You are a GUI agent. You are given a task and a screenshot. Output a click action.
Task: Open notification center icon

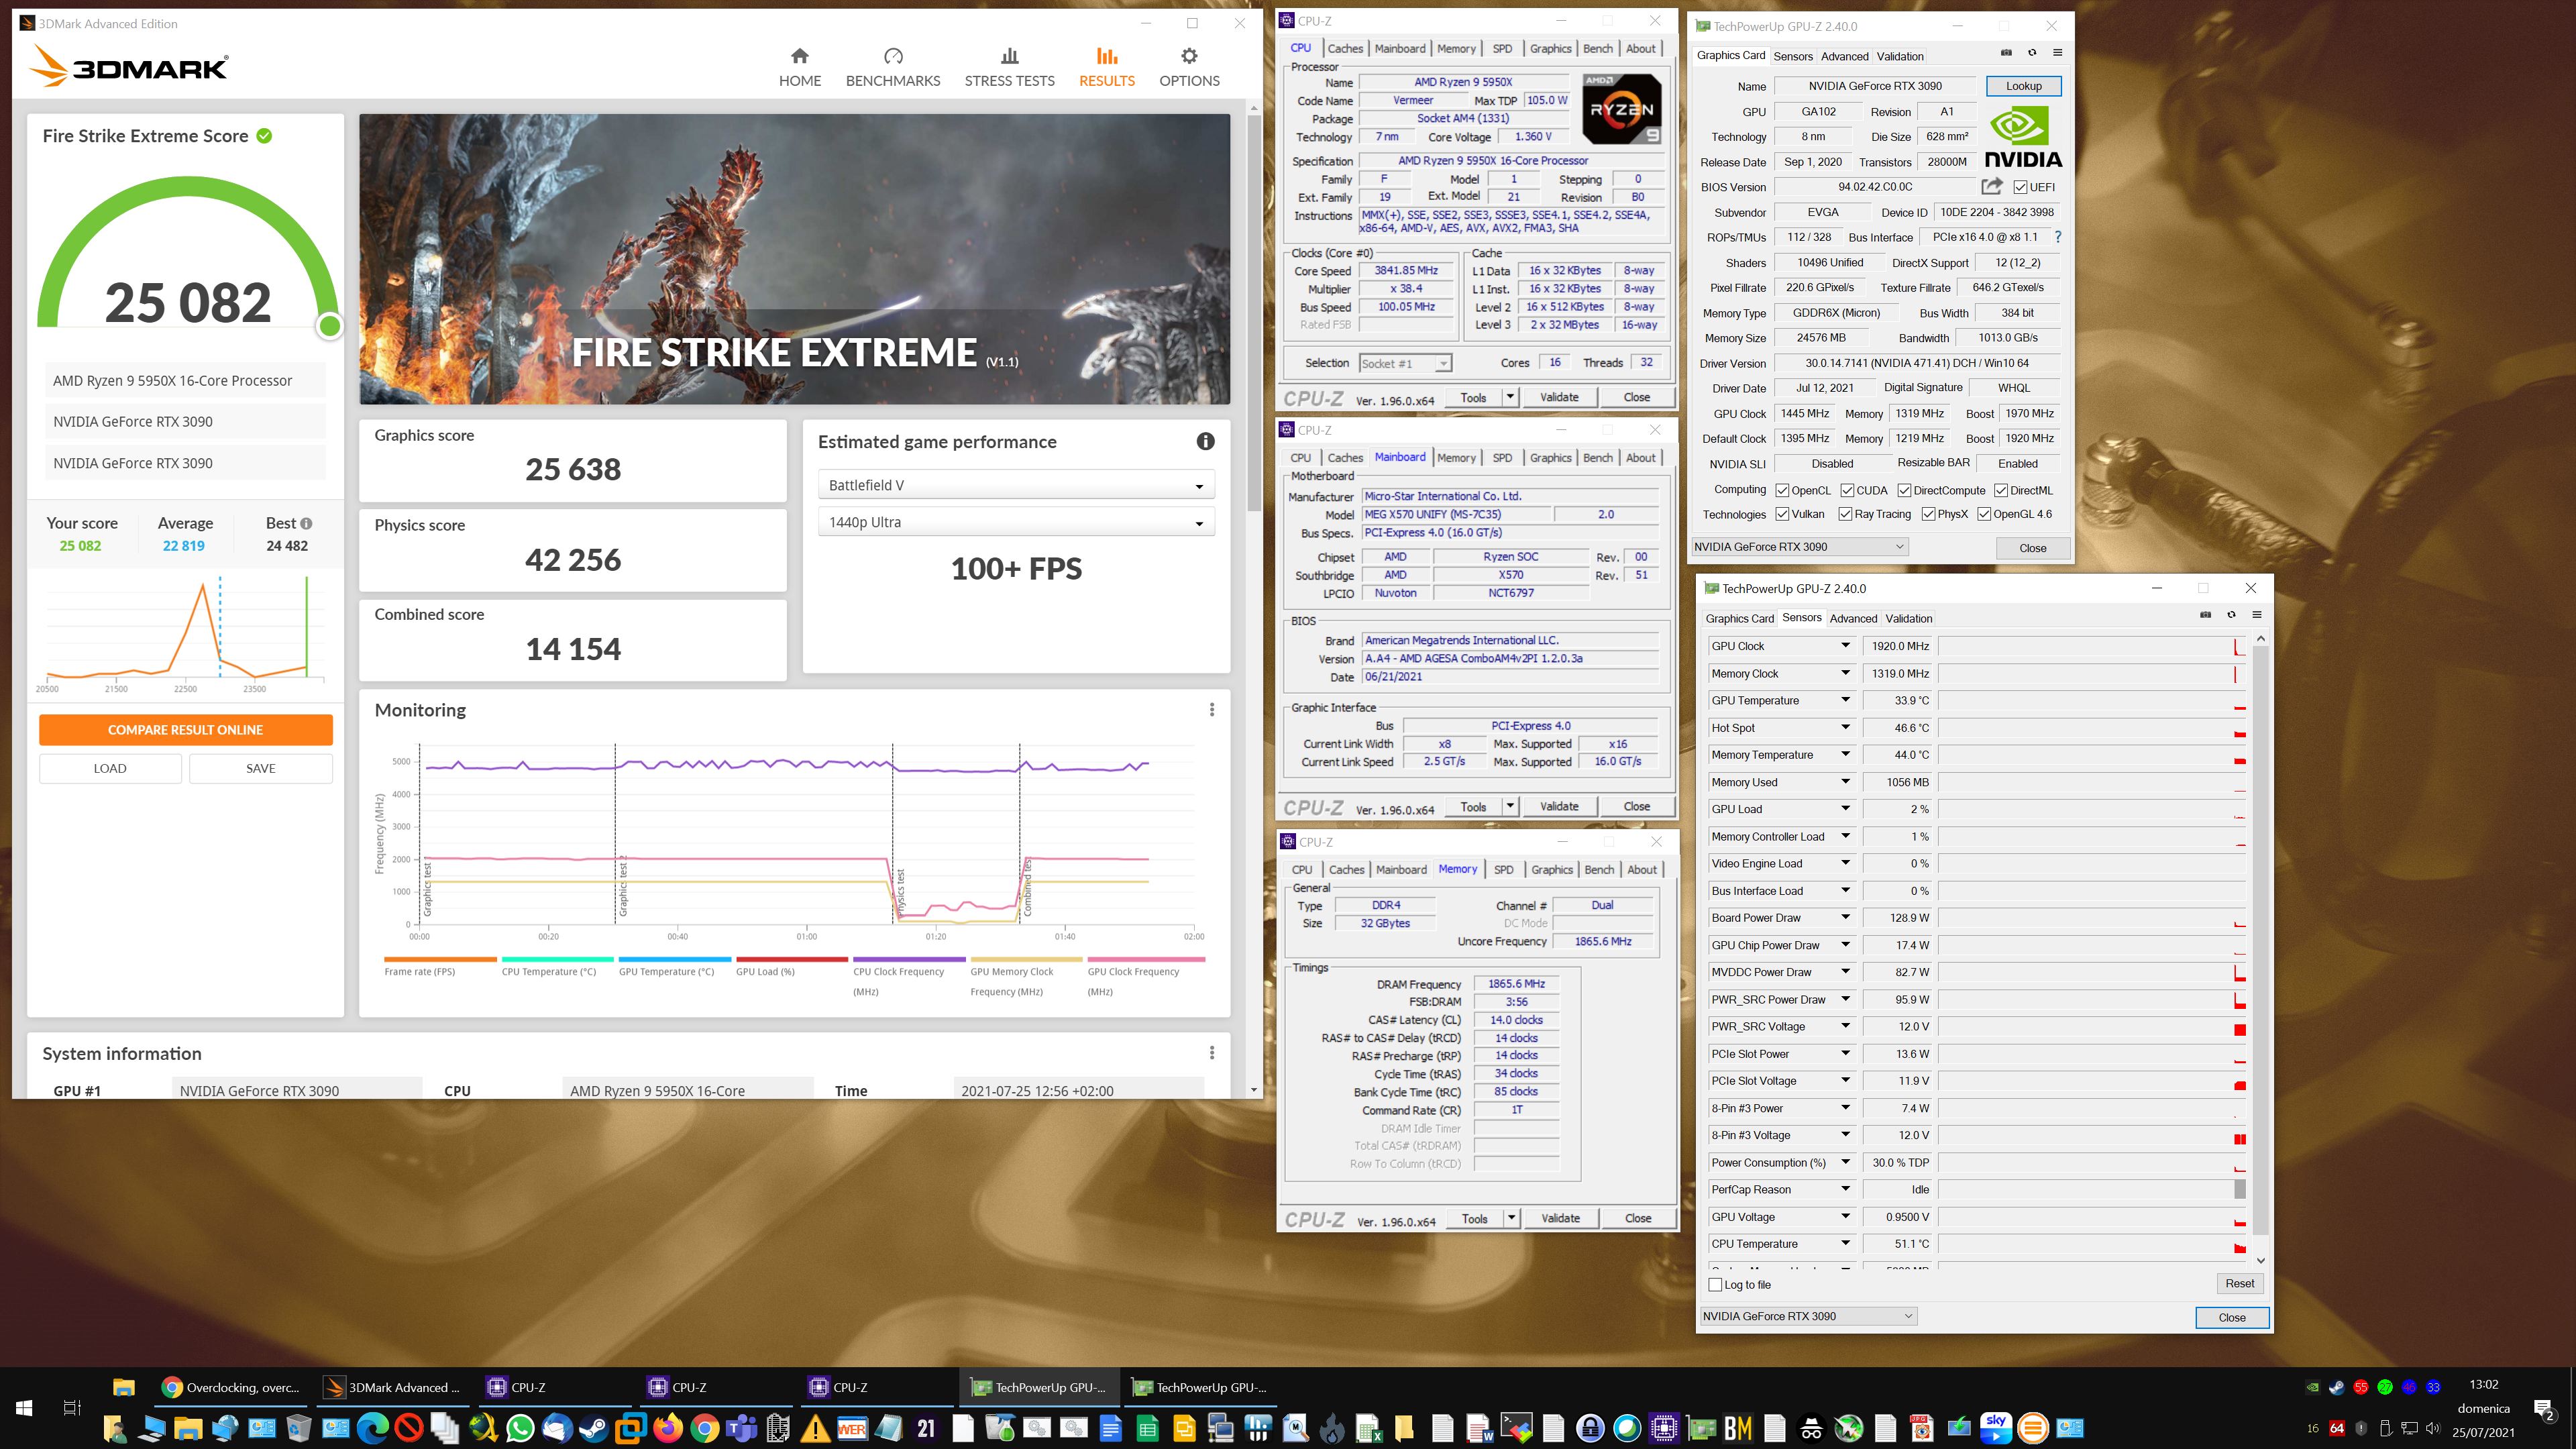2545,1410
